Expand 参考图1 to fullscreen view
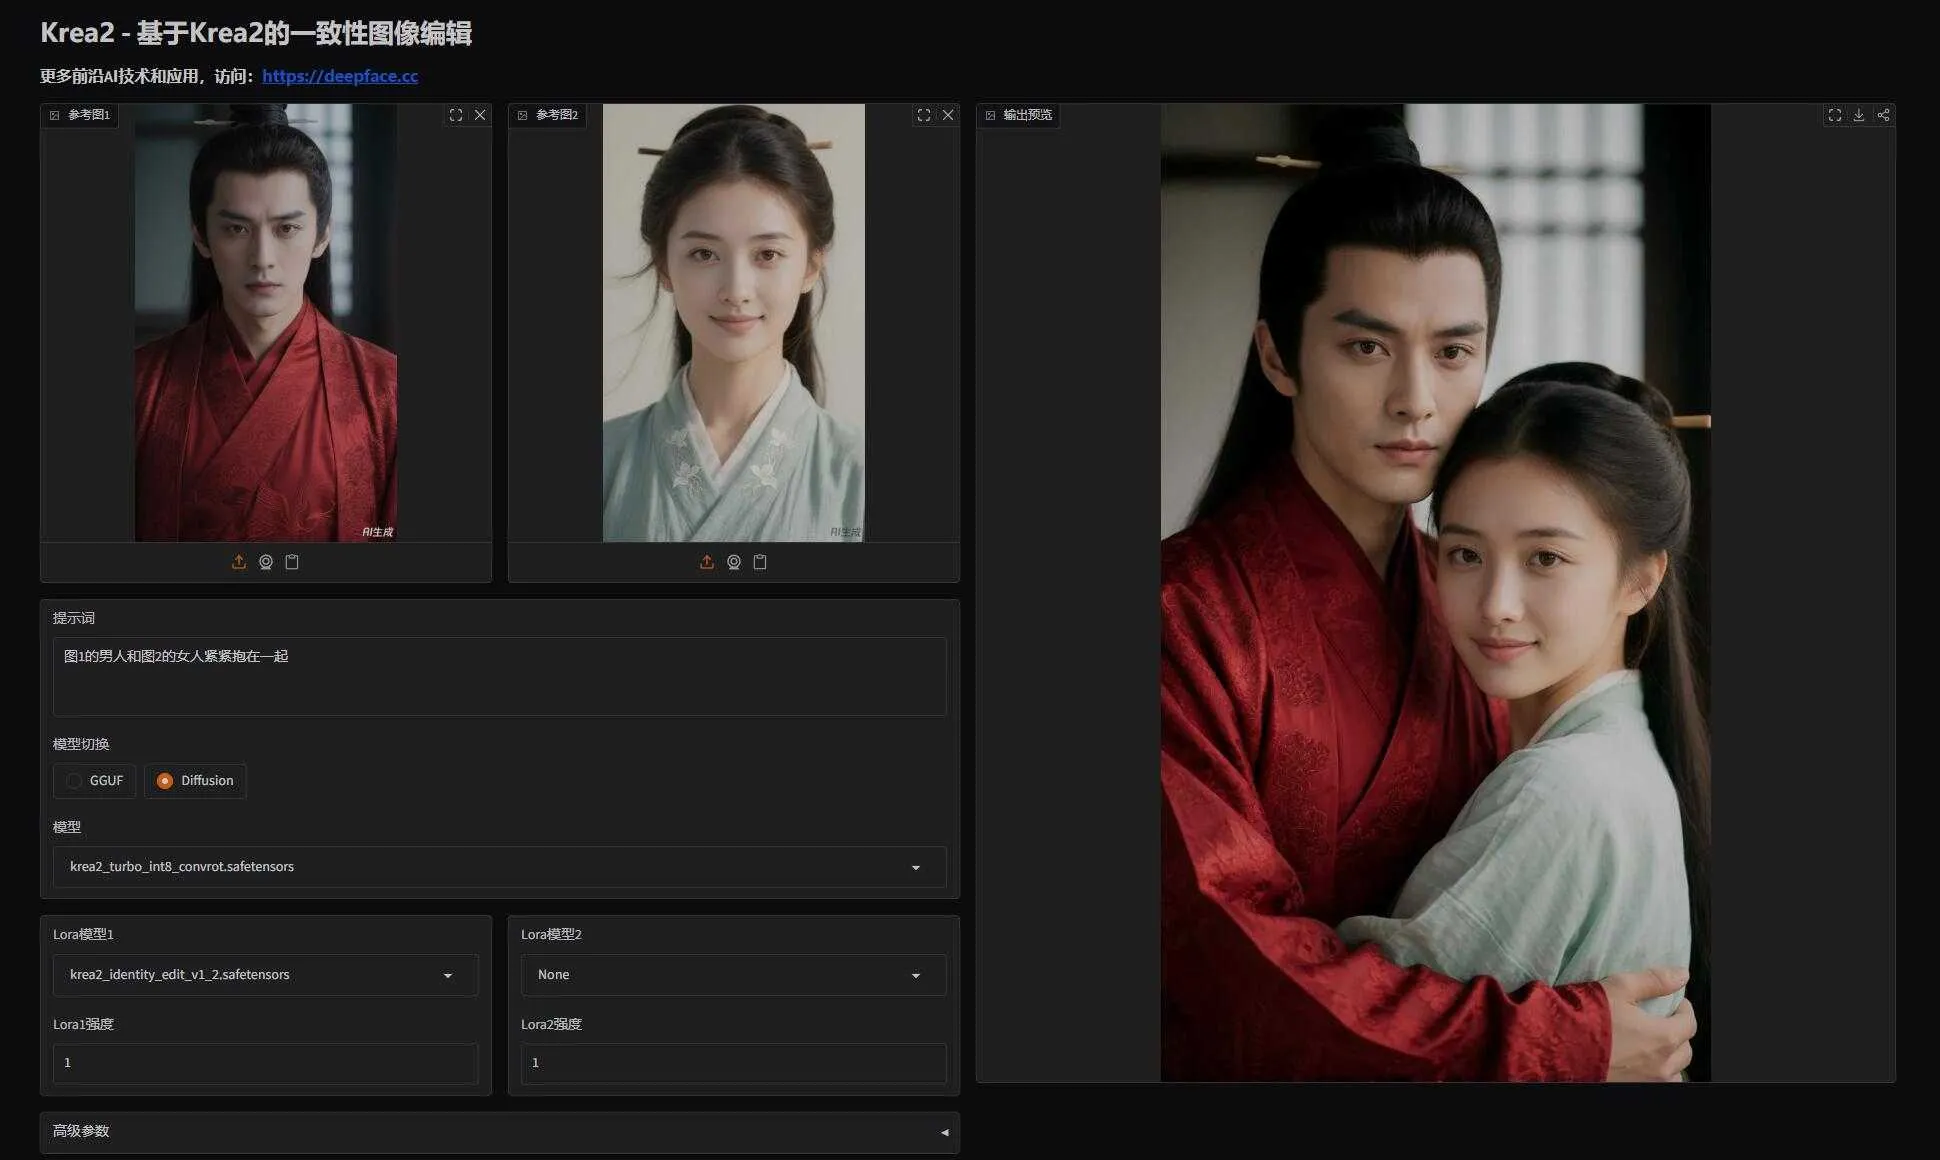The height and width of the screenshot is (1160, 1940). pyautogui.click(x=456, y=115)
